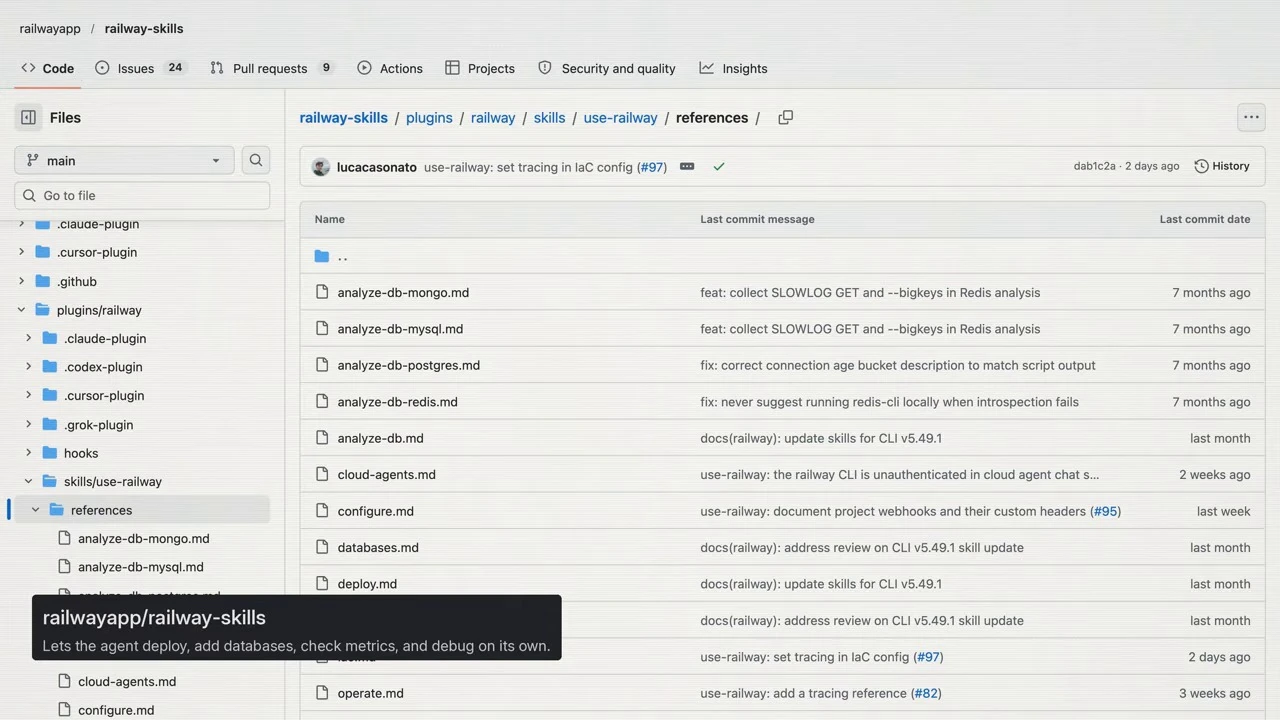Expand the .codex-plugin folder chevron
The image size is (1280, 720).
click(x=28, y=367)
